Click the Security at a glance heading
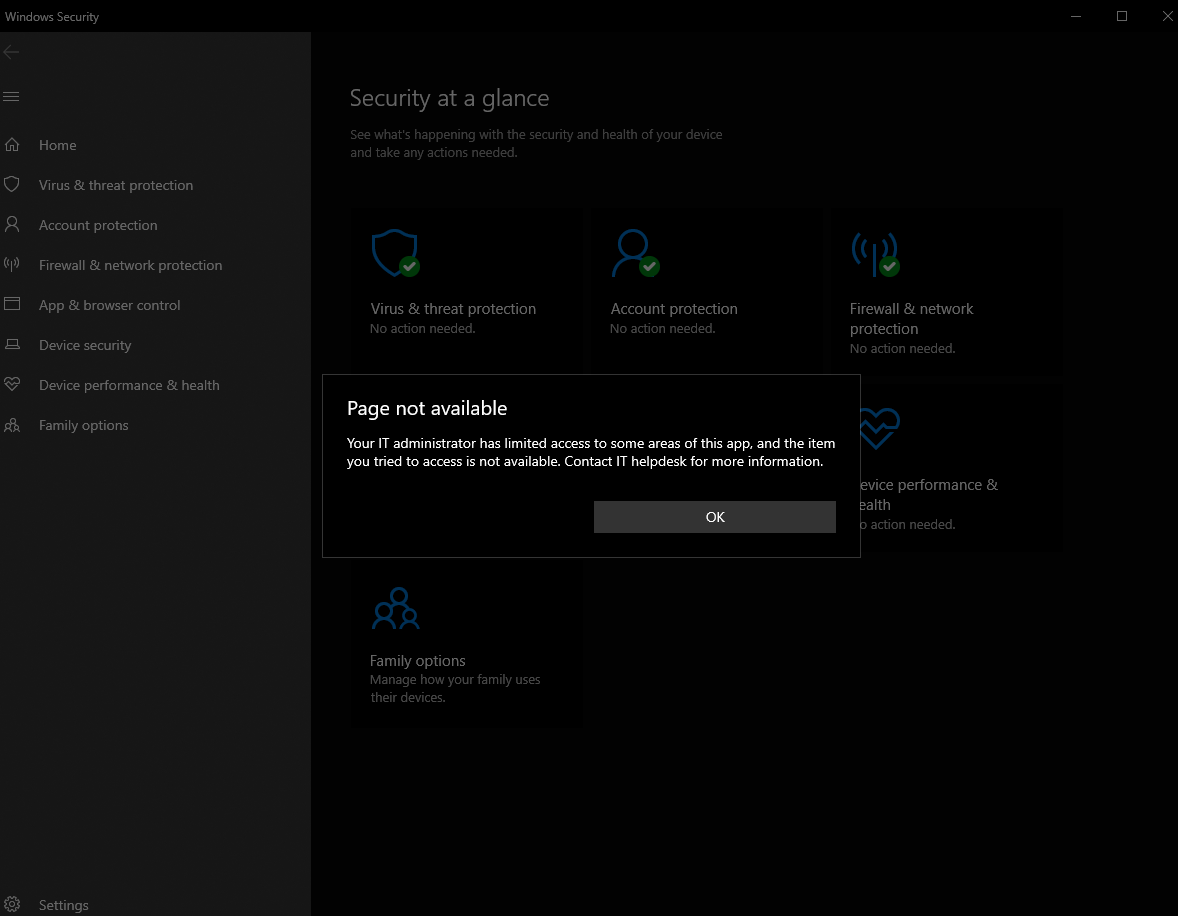 click(449, 98)
